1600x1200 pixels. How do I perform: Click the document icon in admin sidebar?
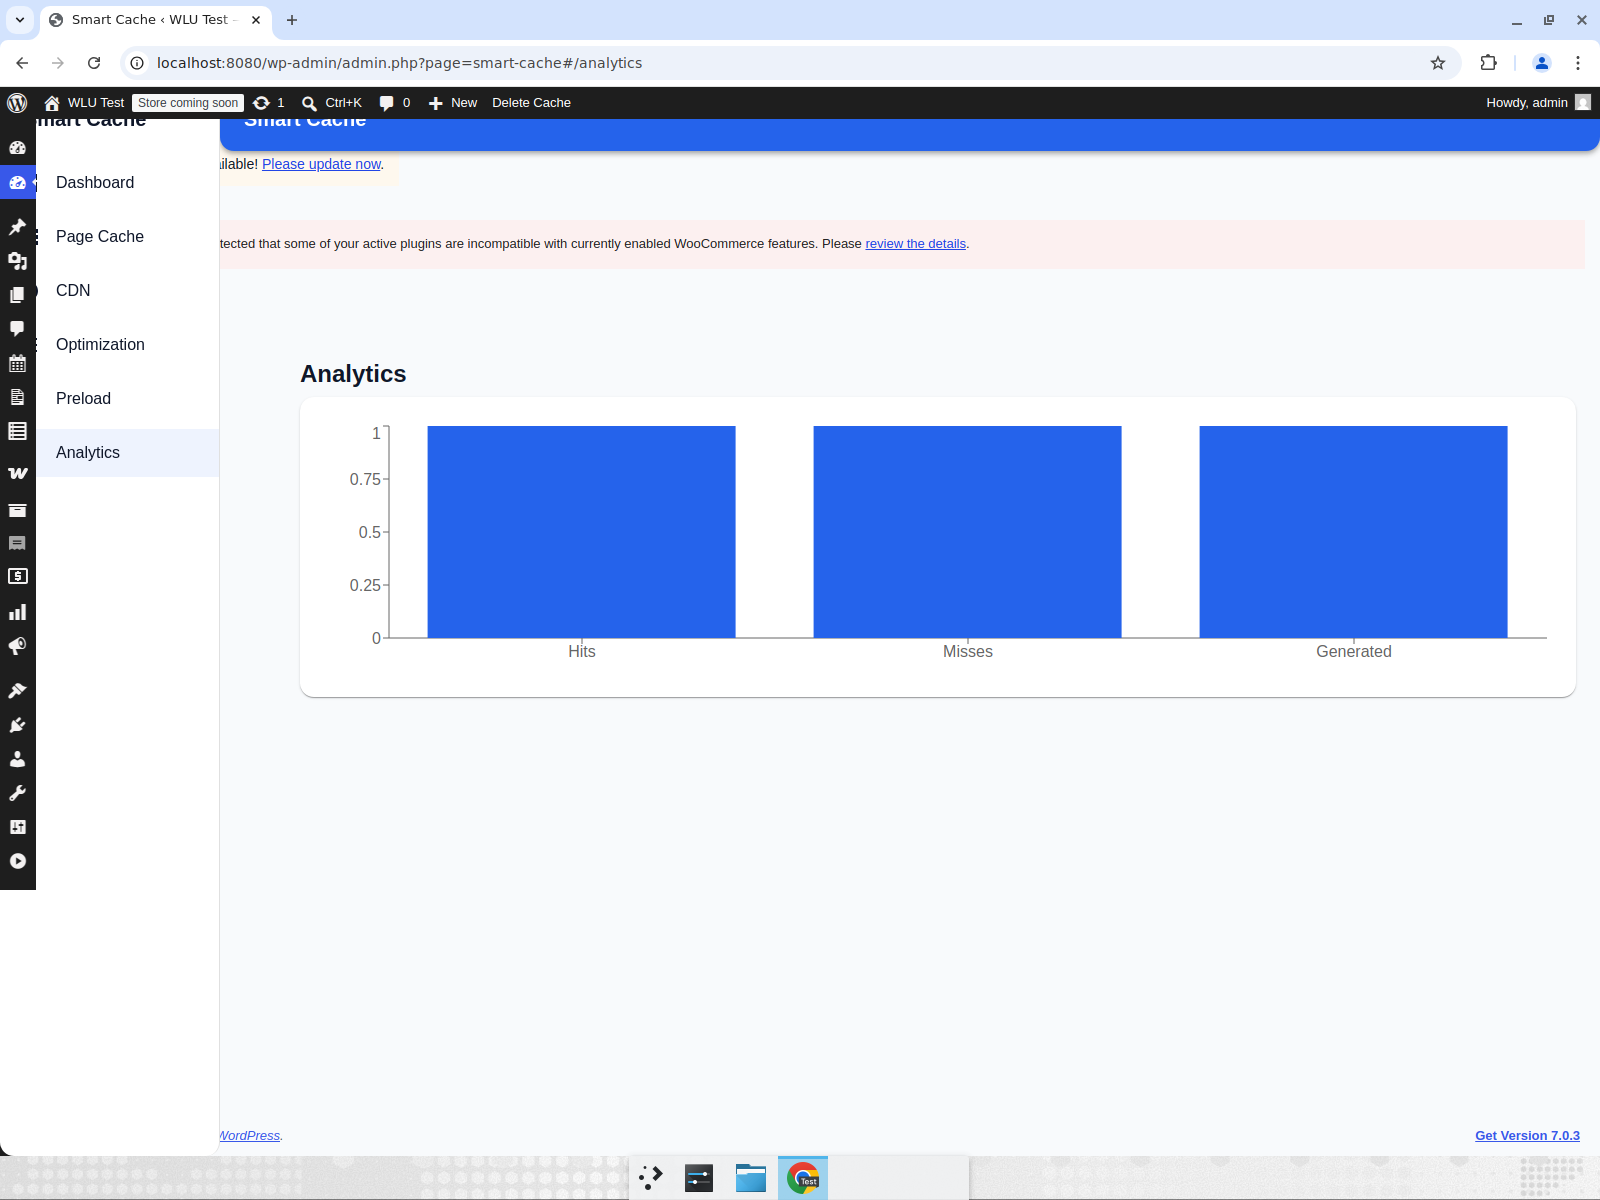point(17,397)
